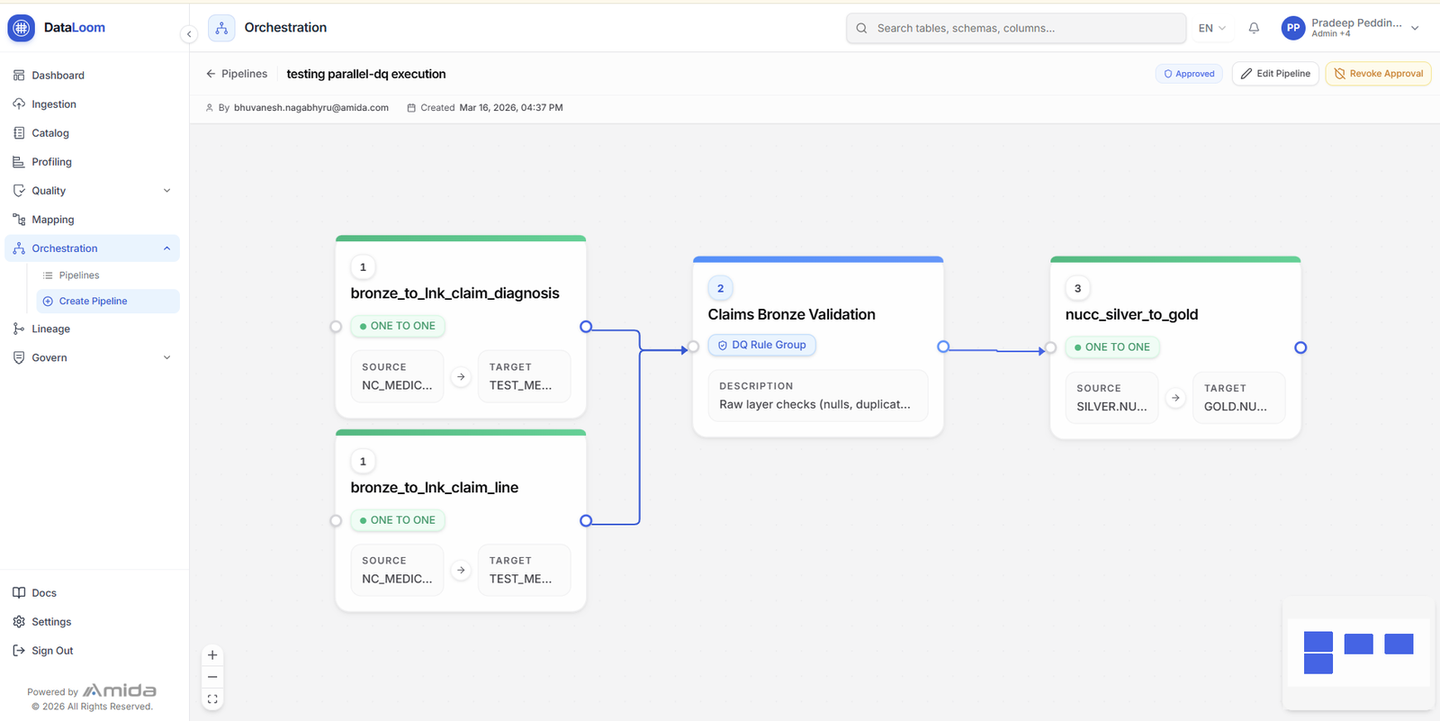Fit pipeline view to screen
The image size is (1440, 721).
pyautogui.click(x=212, y=699)
